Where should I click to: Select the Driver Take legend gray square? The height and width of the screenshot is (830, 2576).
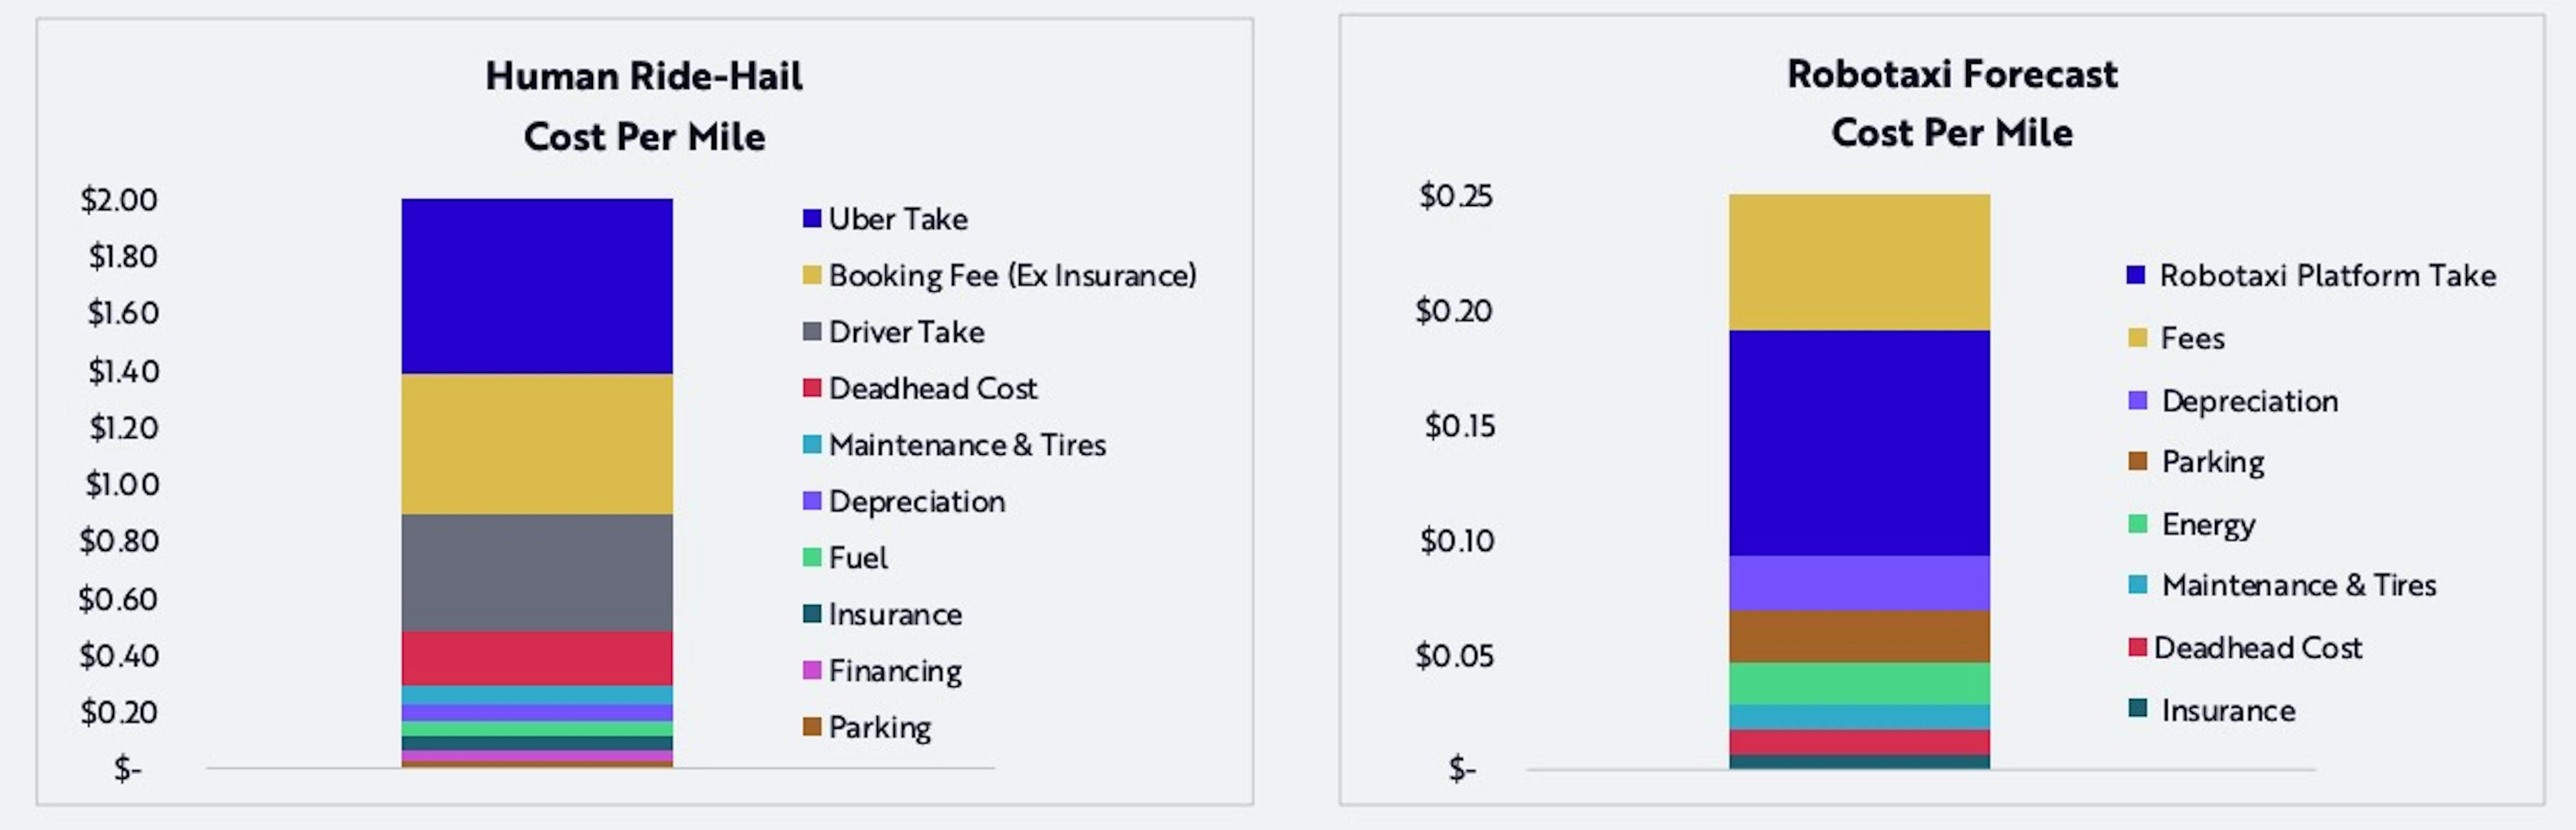click(812, 331)
